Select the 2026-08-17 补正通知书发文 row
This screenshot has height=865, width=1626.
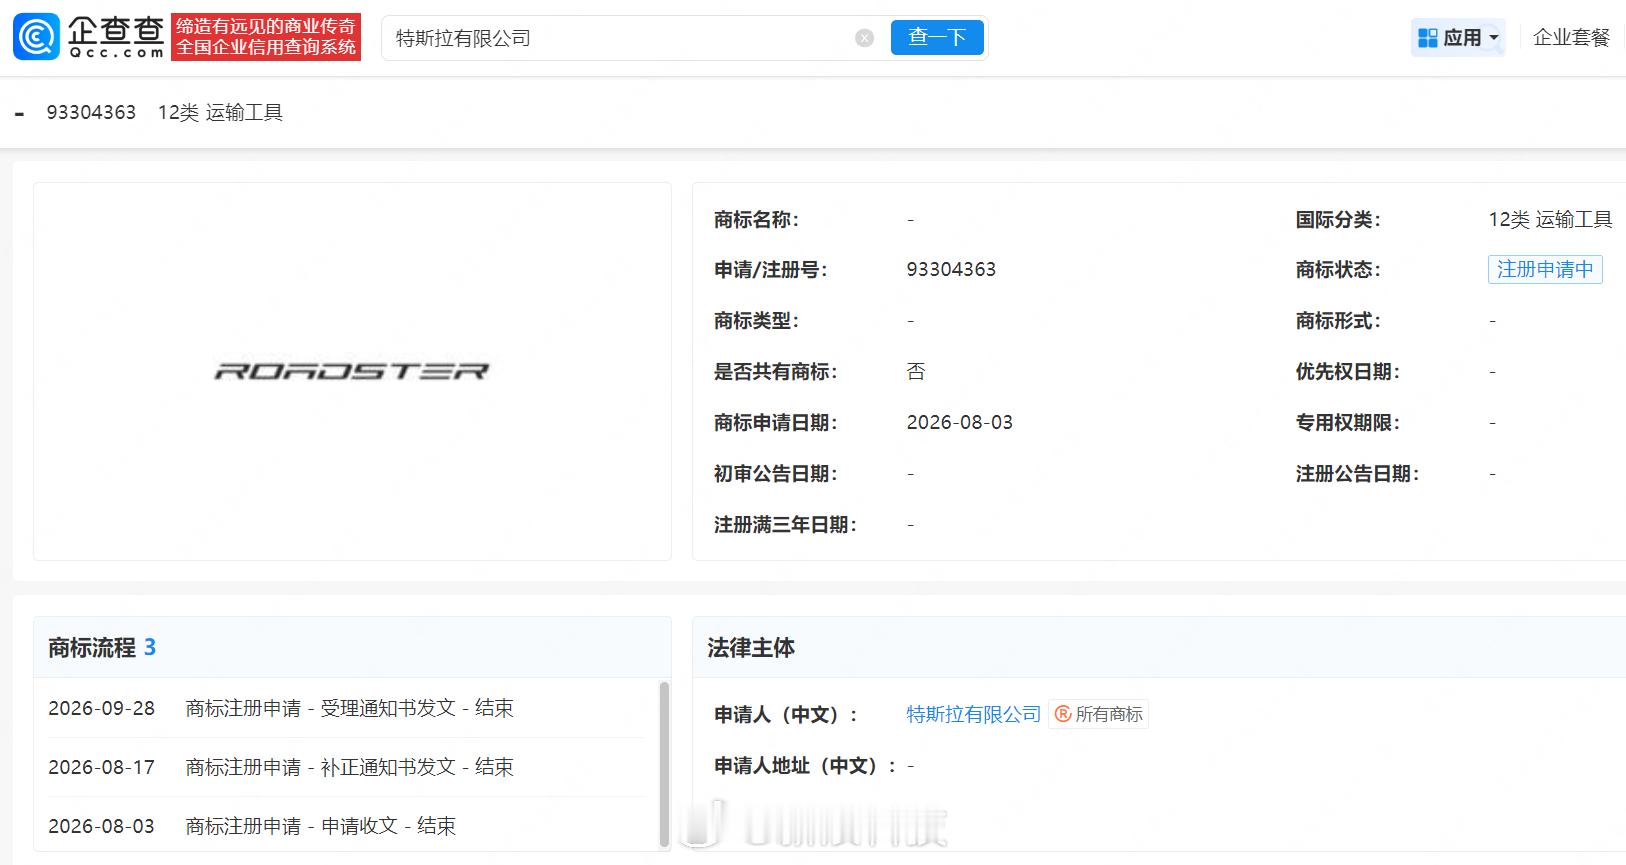346,767
